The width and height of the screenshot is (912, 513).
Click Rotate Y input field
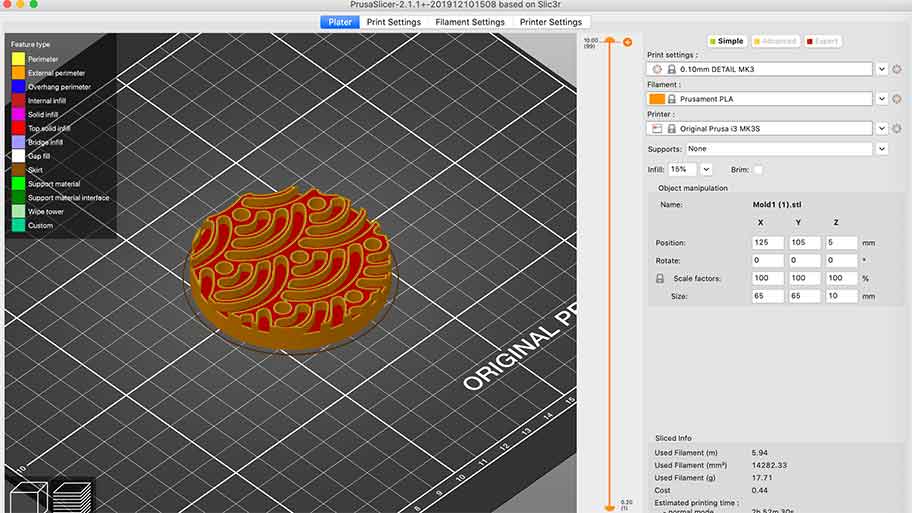805,261
